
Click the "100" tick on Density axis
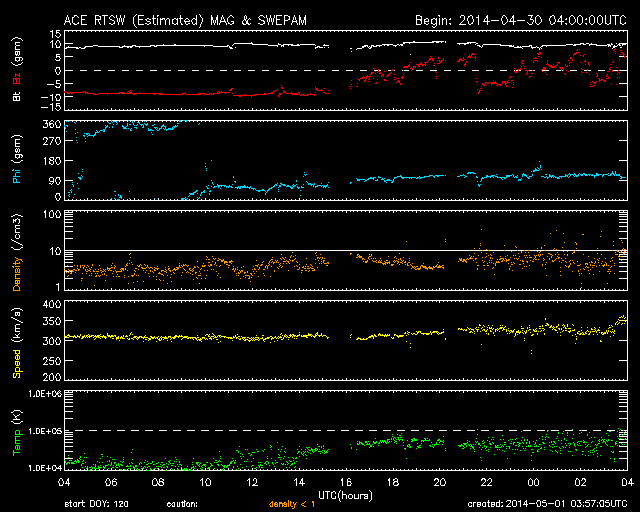pos(55,214)
